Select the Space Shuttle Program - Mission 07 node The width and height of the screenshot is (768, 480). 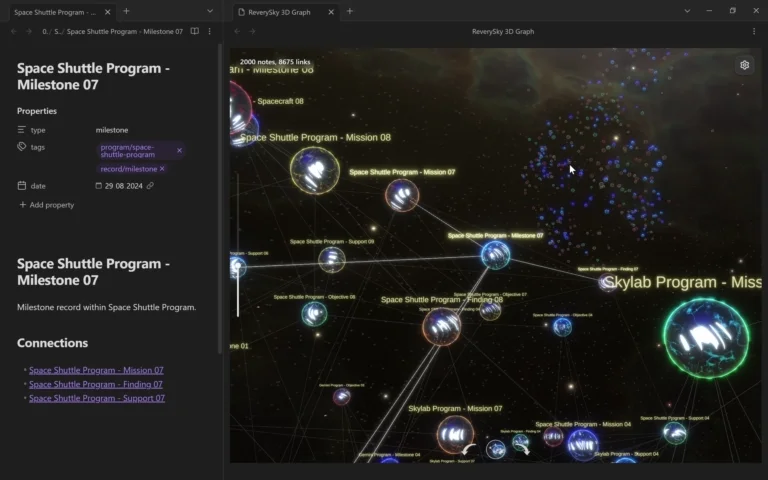(402, 195)
